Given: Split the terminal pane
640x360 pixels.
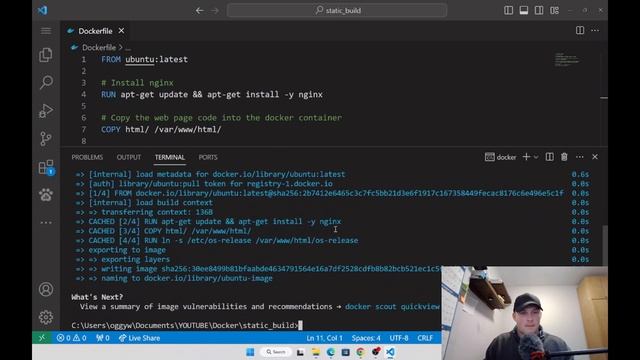Looking at the screenshot, I should (549, 157).
